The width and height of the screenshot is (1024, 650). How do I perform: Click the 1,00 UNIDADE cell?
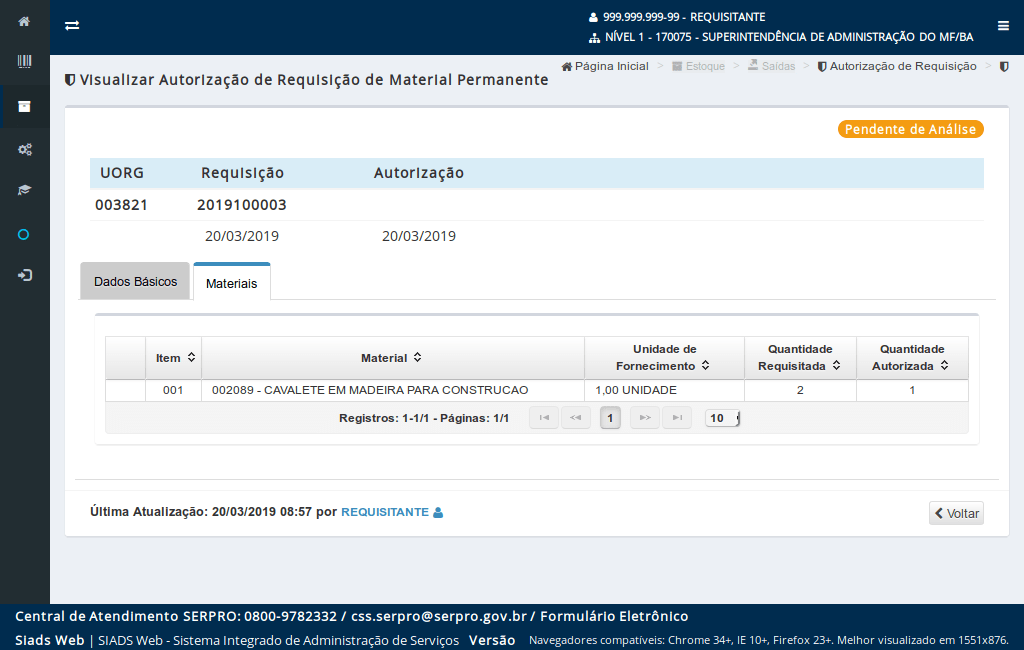coord(664,391)
